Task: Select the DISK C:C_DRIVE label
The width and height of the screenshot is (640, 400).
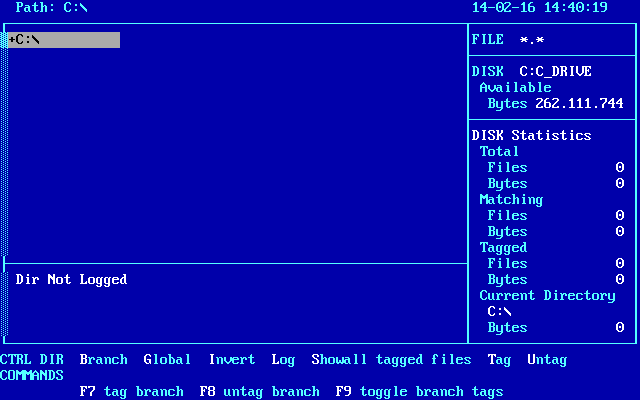Action: pos(531,71)
